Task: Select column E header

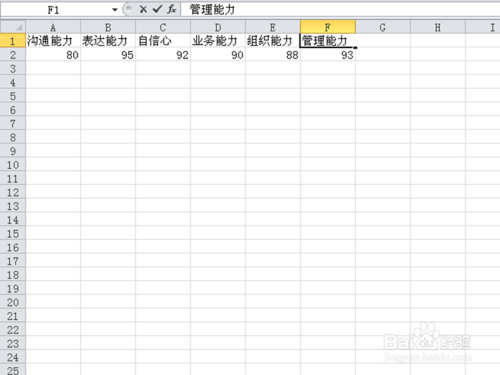Action: pyautogui.click(x=273, y=27)
